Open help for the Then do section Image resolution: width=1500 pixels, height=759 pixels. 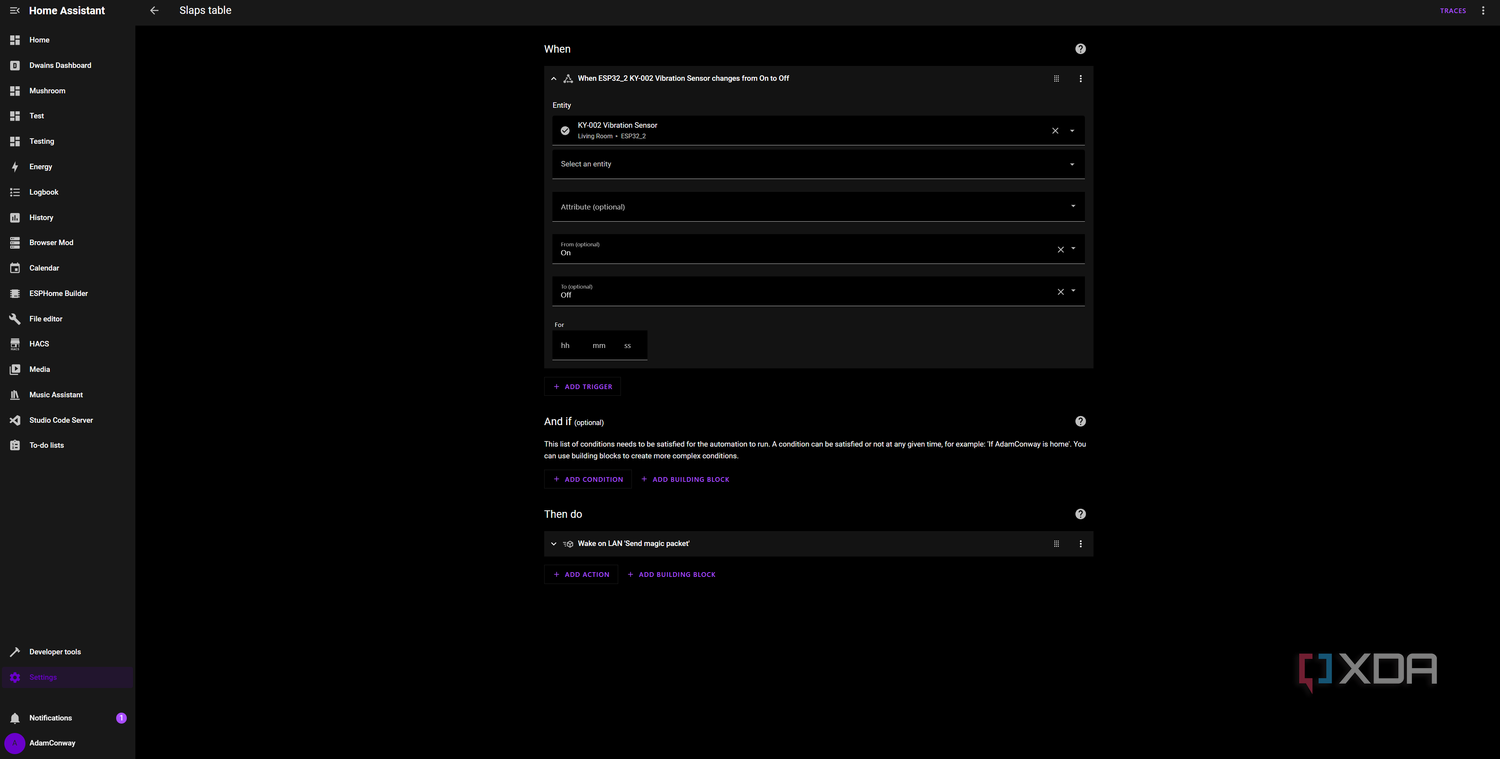(x=1080, y=514)
